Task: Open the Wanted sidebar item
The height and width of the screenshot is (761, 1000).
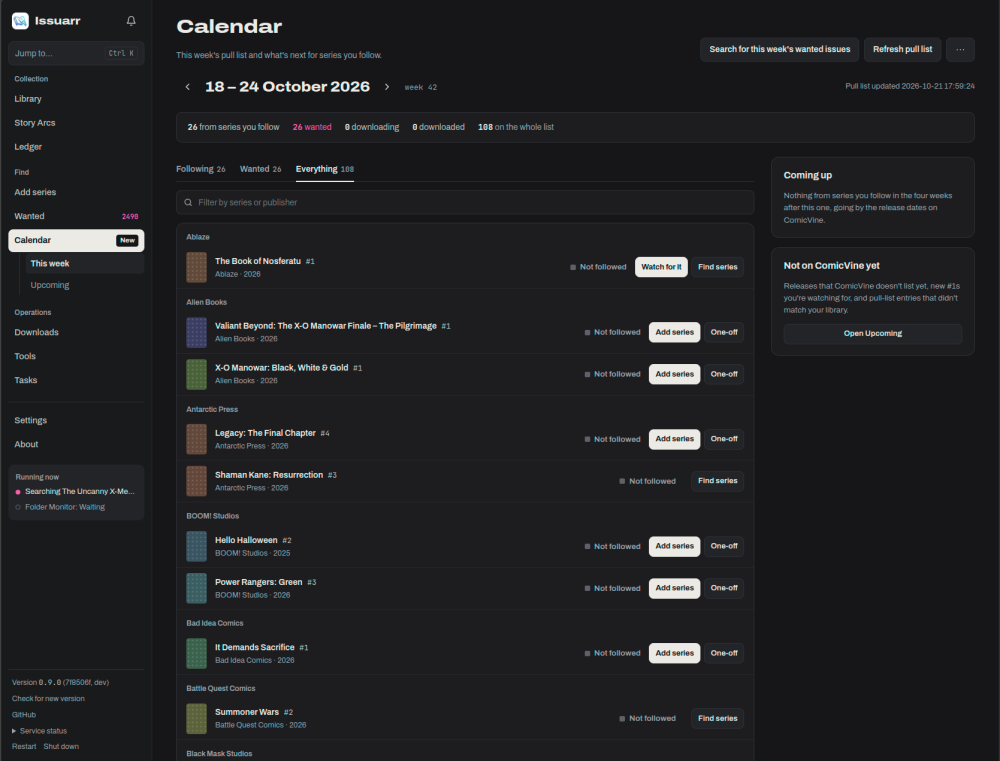Action: (x=76, y=216)
